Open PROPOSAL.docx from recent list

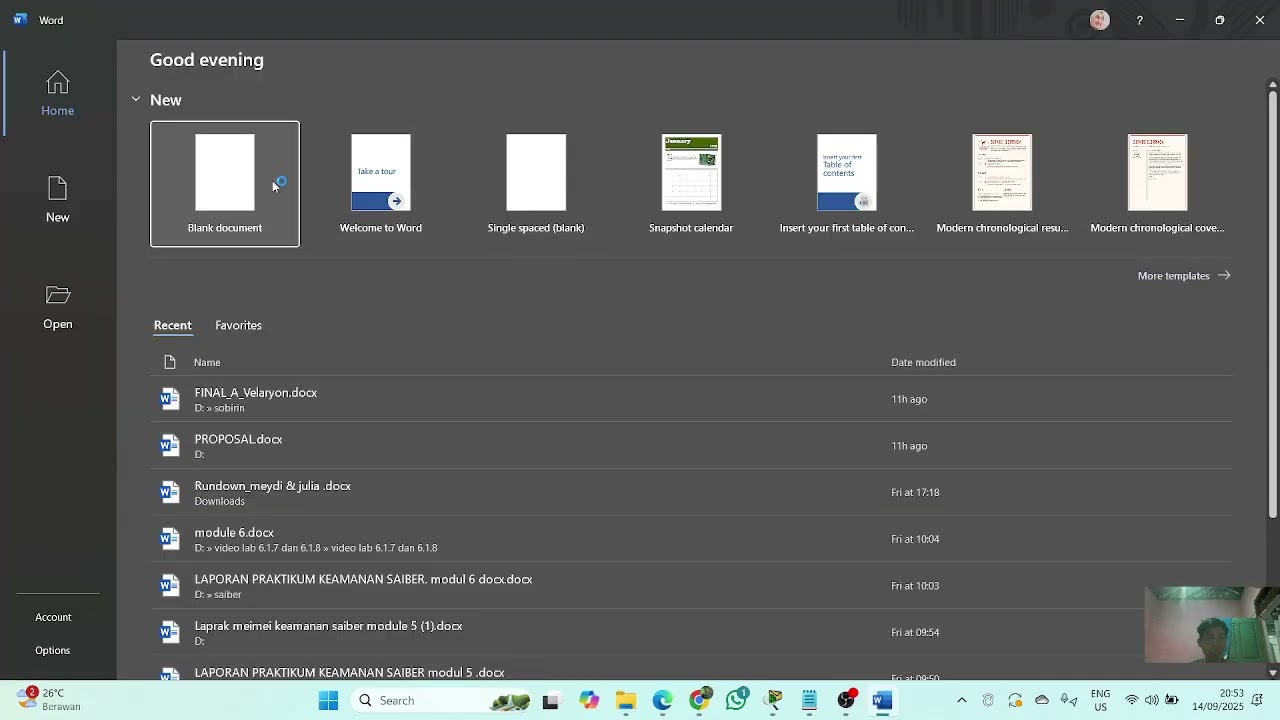tap(691, 446)
